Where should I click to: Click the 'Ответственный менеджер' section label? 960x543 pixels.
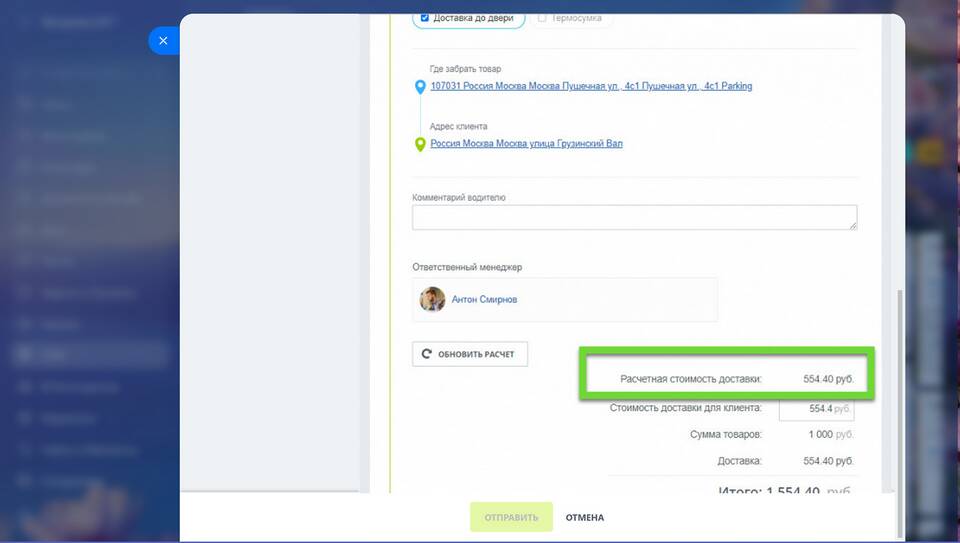467,267
